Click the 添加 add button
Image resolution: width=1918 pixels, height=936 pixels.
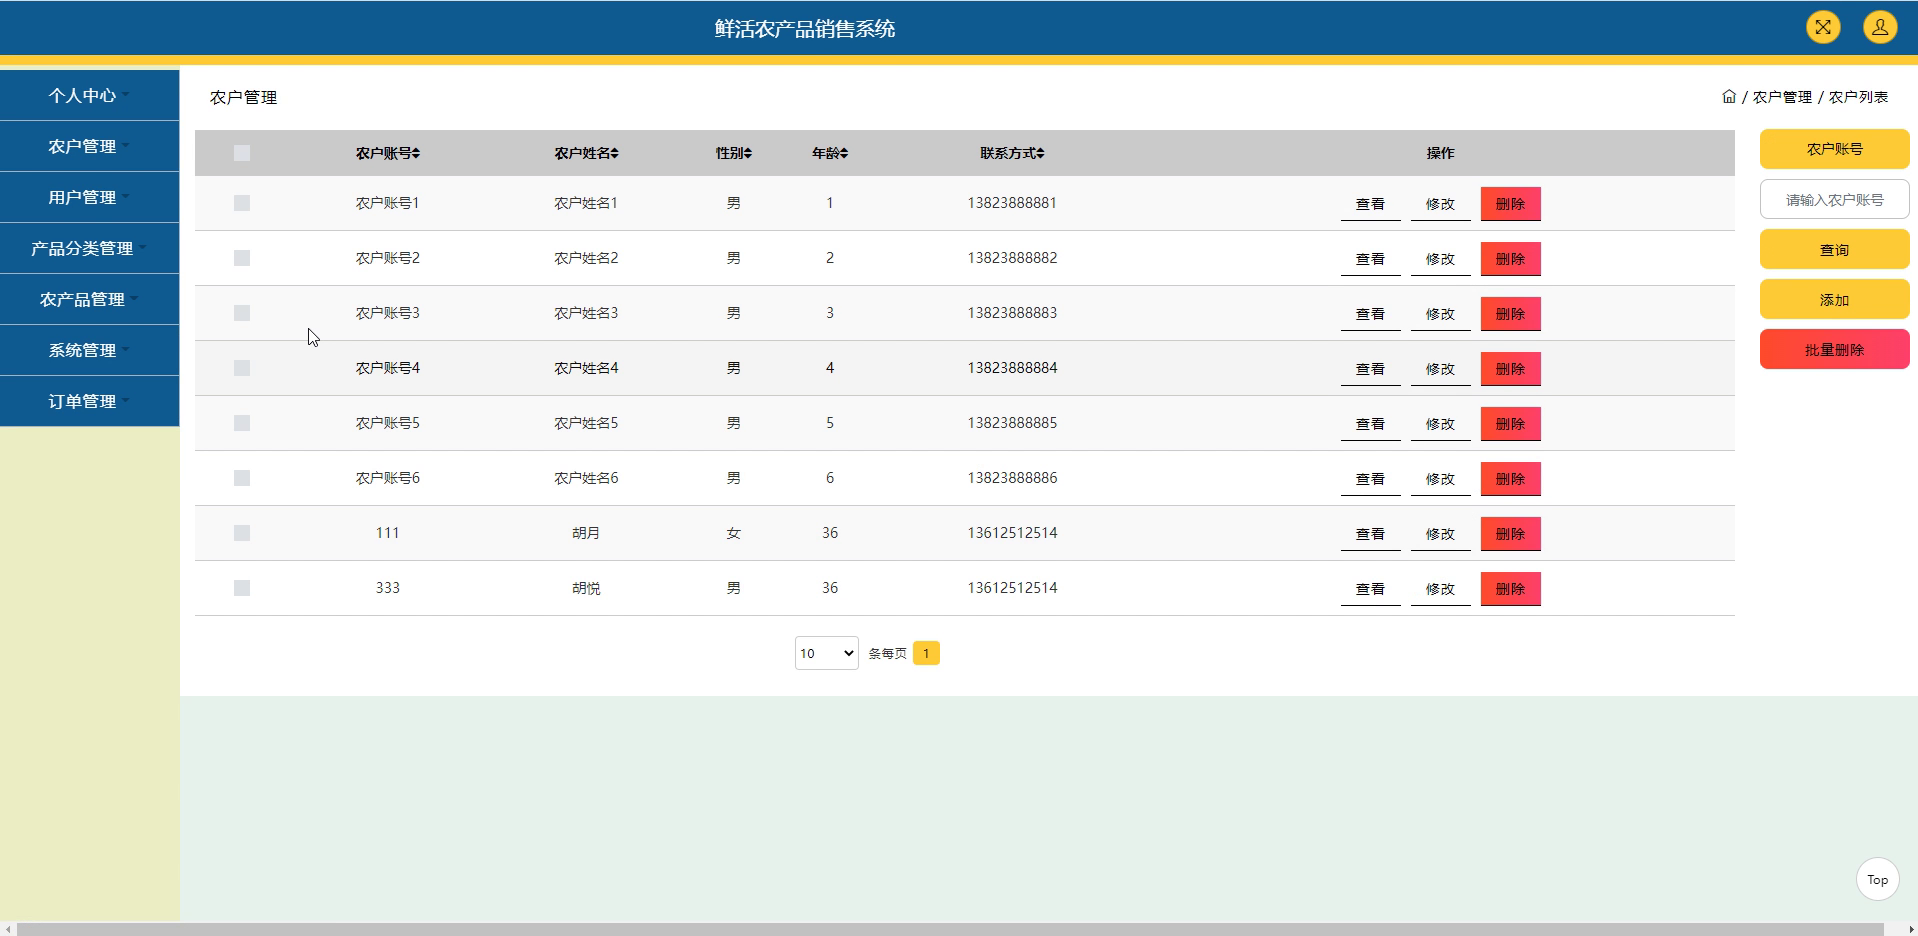coord(1834,299)
